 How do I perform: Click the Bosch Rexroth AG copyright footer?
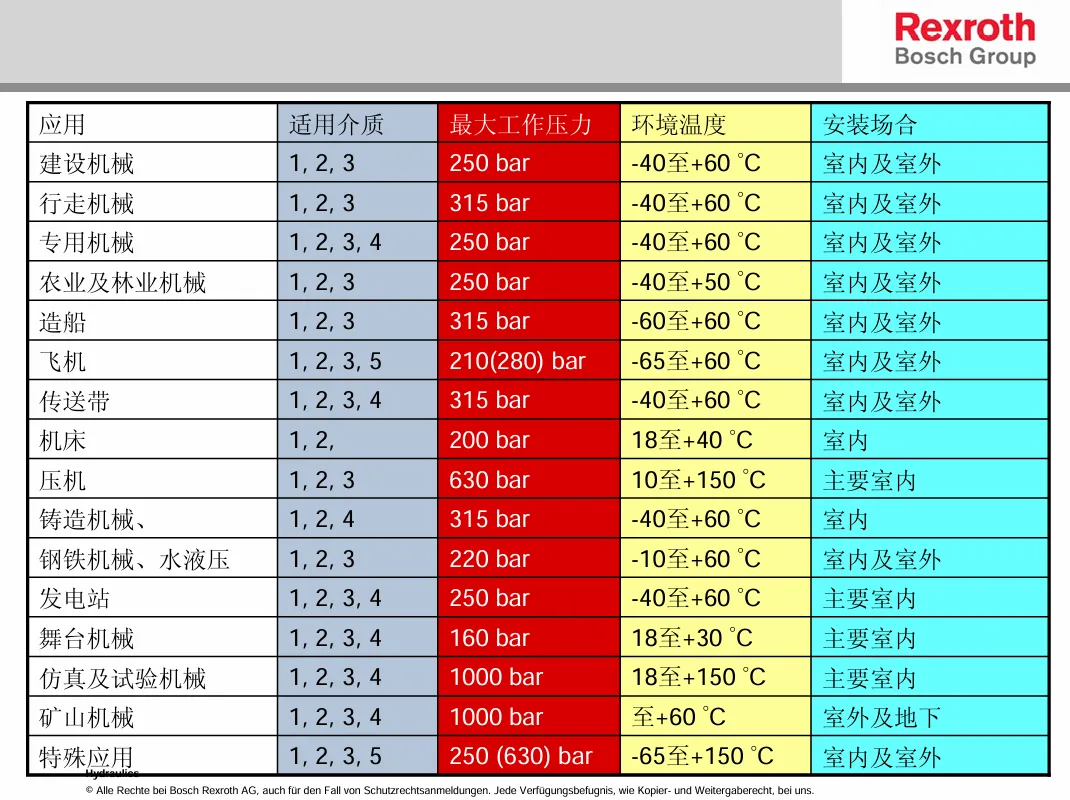point(450,790)
